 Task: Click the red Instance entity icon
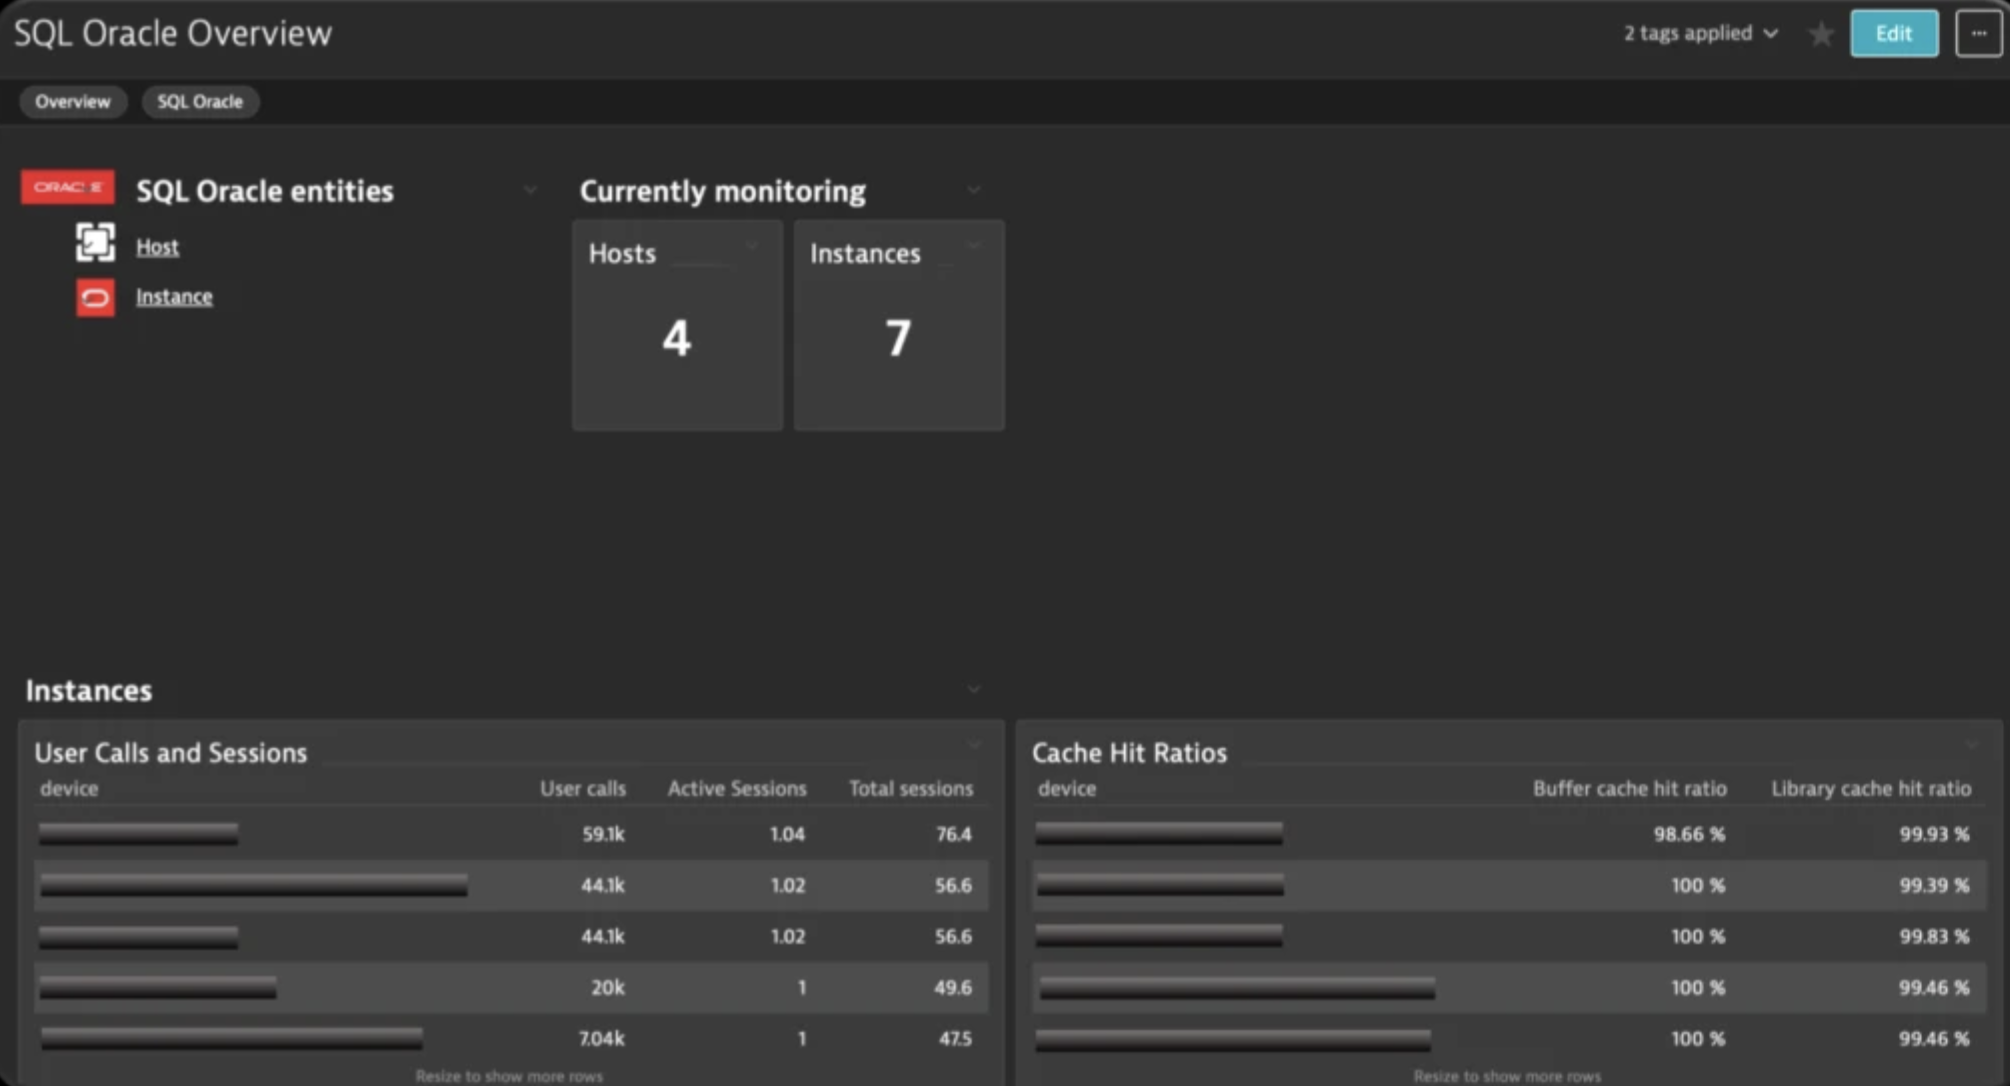95,297
